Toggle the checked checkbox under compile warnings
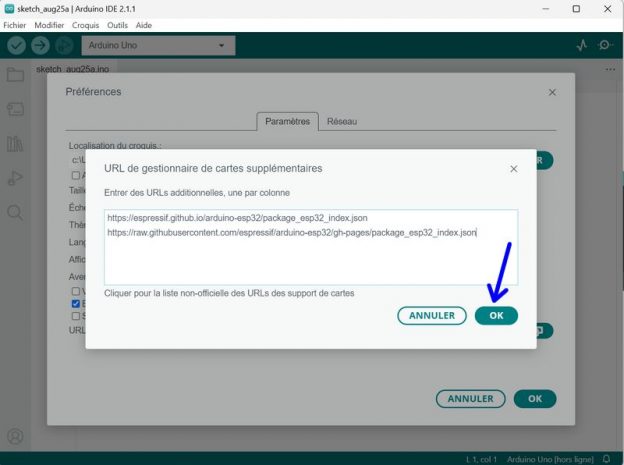The image size is (624, 465). pos(76,303)
